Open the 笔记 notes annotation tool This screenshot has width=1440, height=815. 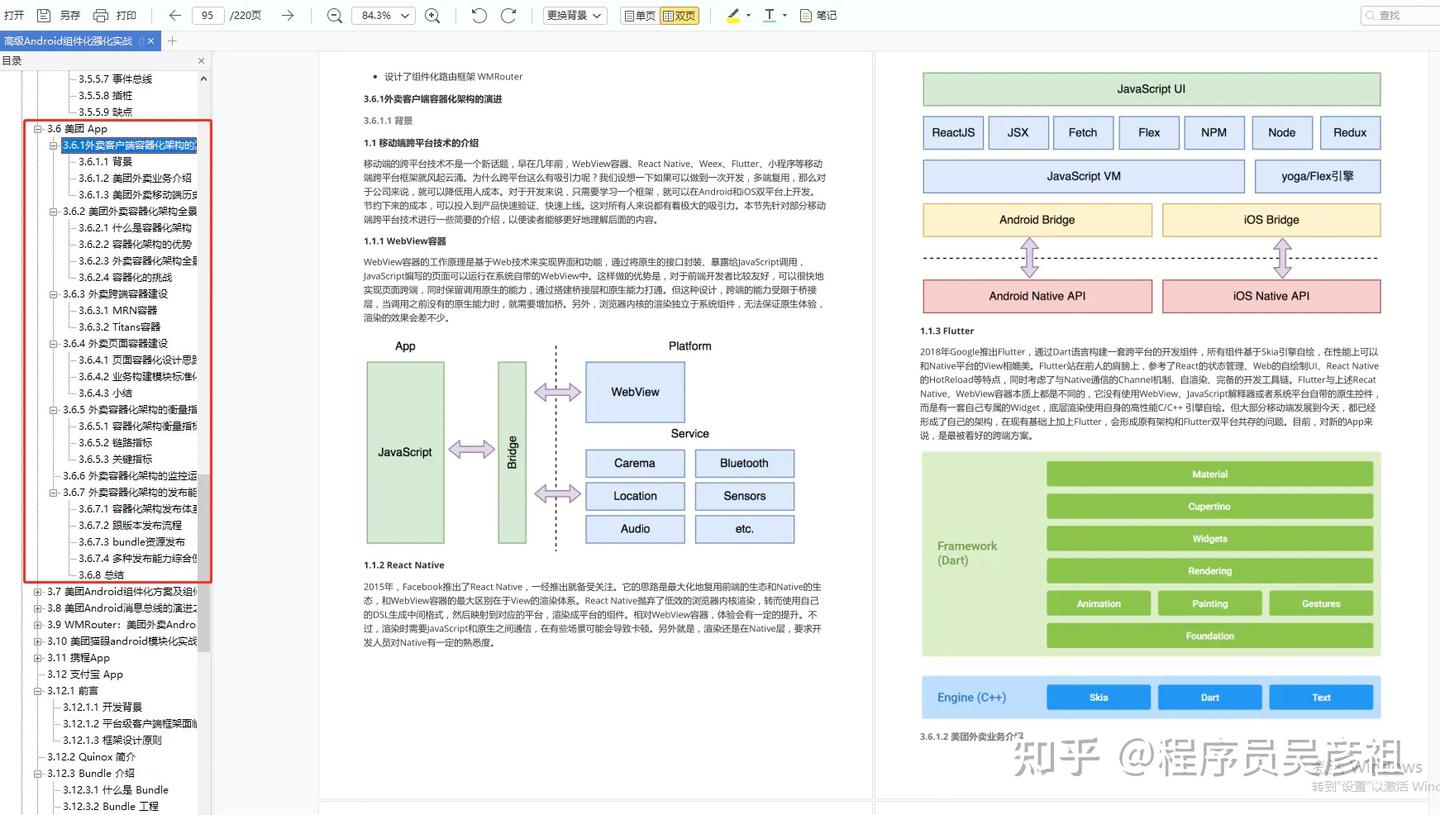point(817,15)
